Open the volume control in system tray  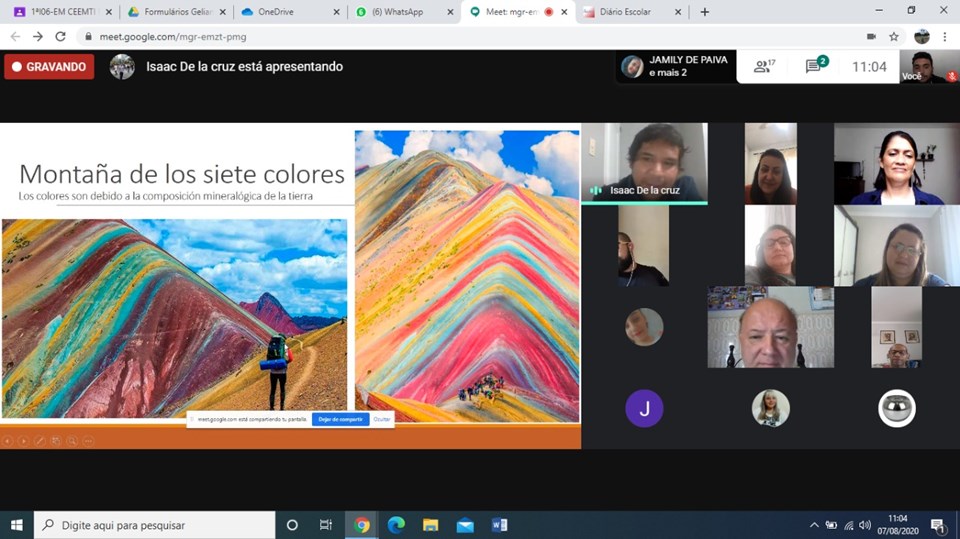tap(864, 525)
